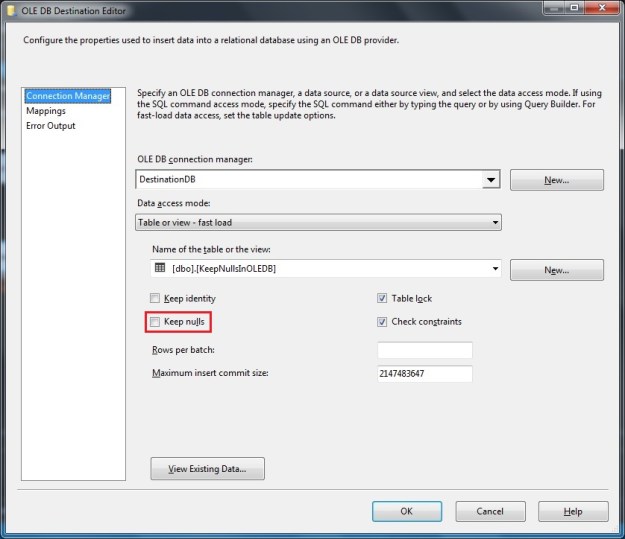
Task: Enable the Keep identity checkbox
Action: tap(155, 299)
